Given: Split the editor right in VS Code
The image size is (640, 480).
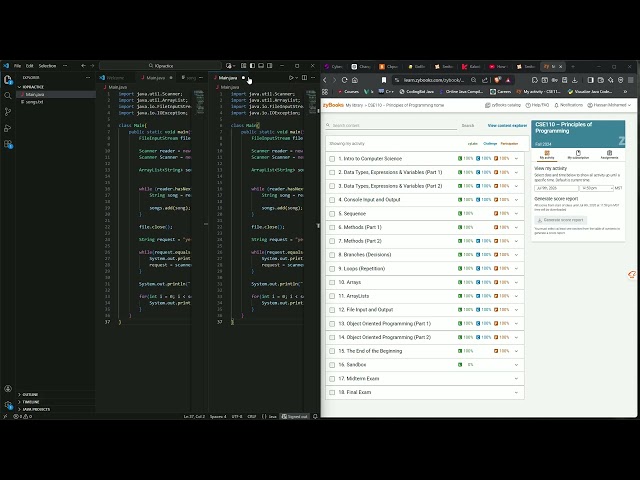Looking at the screenshot, I should pyautogui.click(x=304, y=78).
